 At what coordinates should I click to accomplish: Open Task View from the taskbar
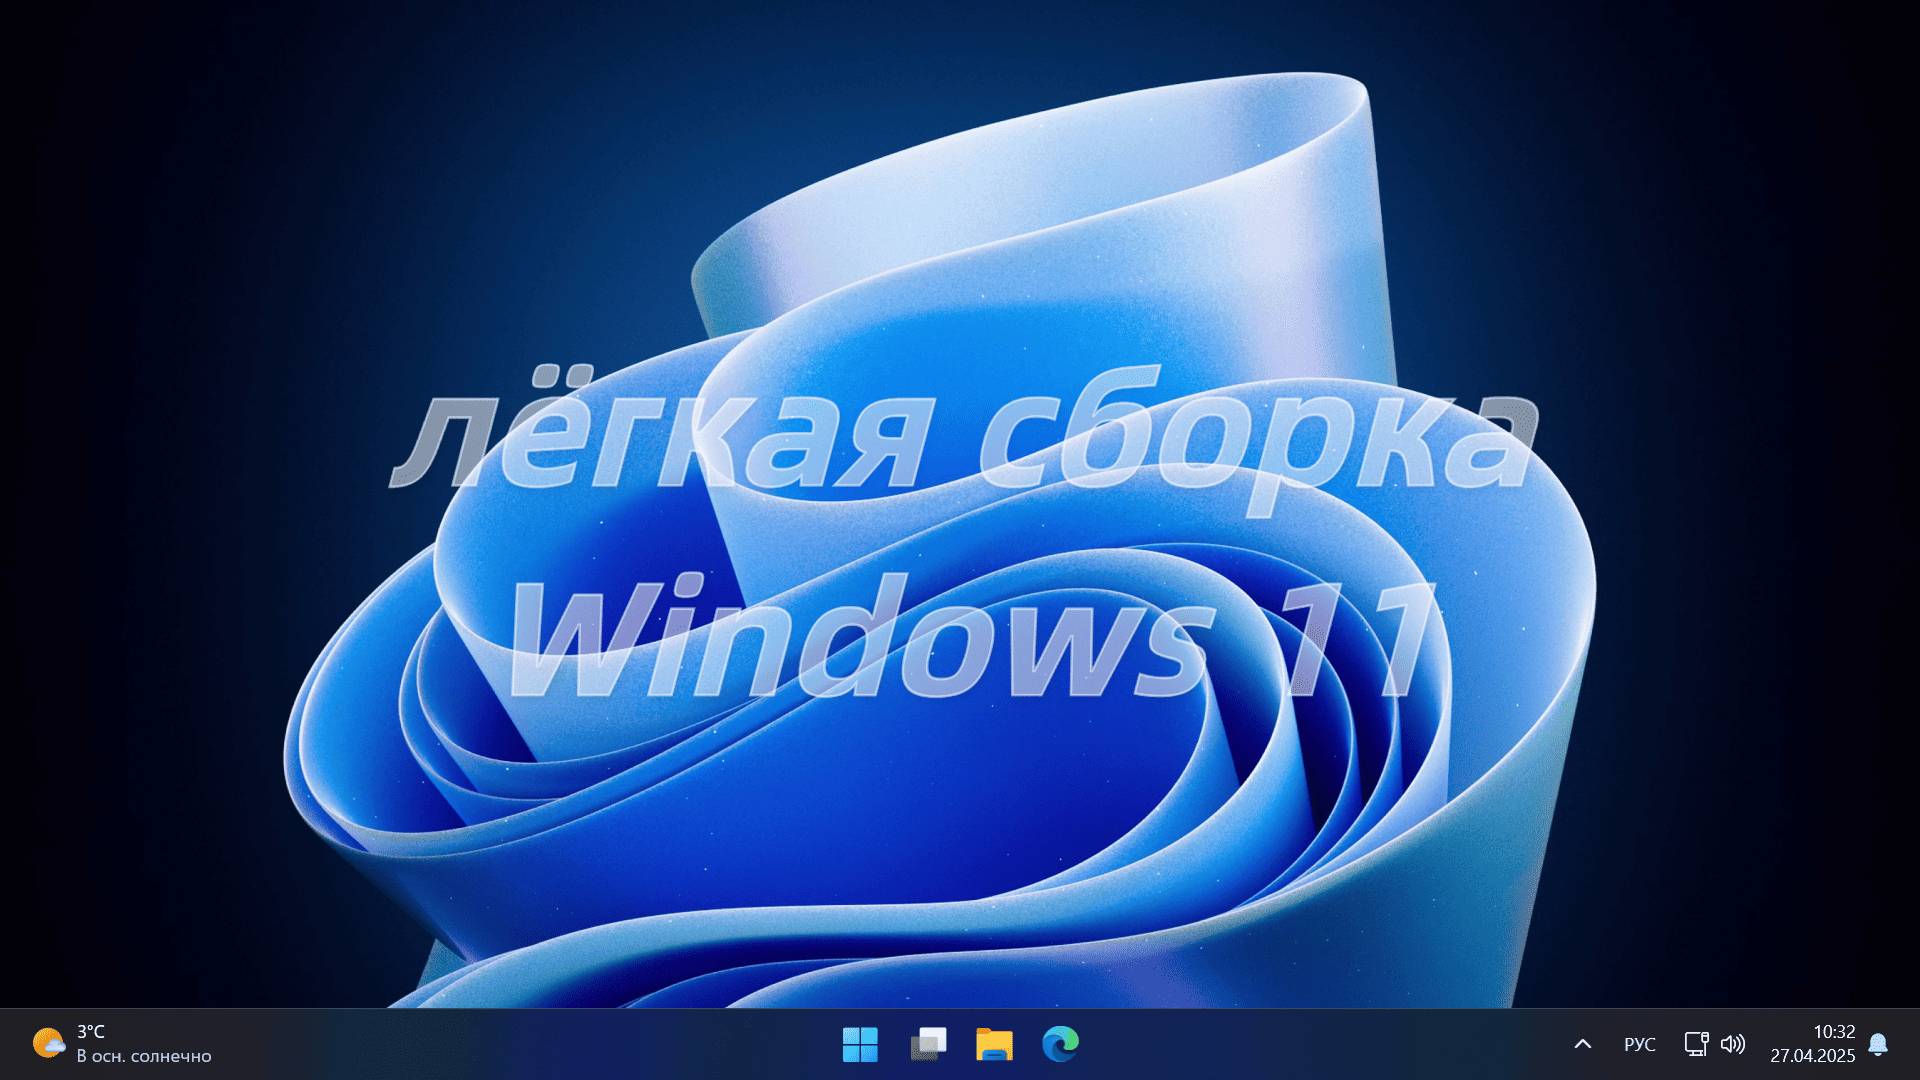(x=928, y=1044)
